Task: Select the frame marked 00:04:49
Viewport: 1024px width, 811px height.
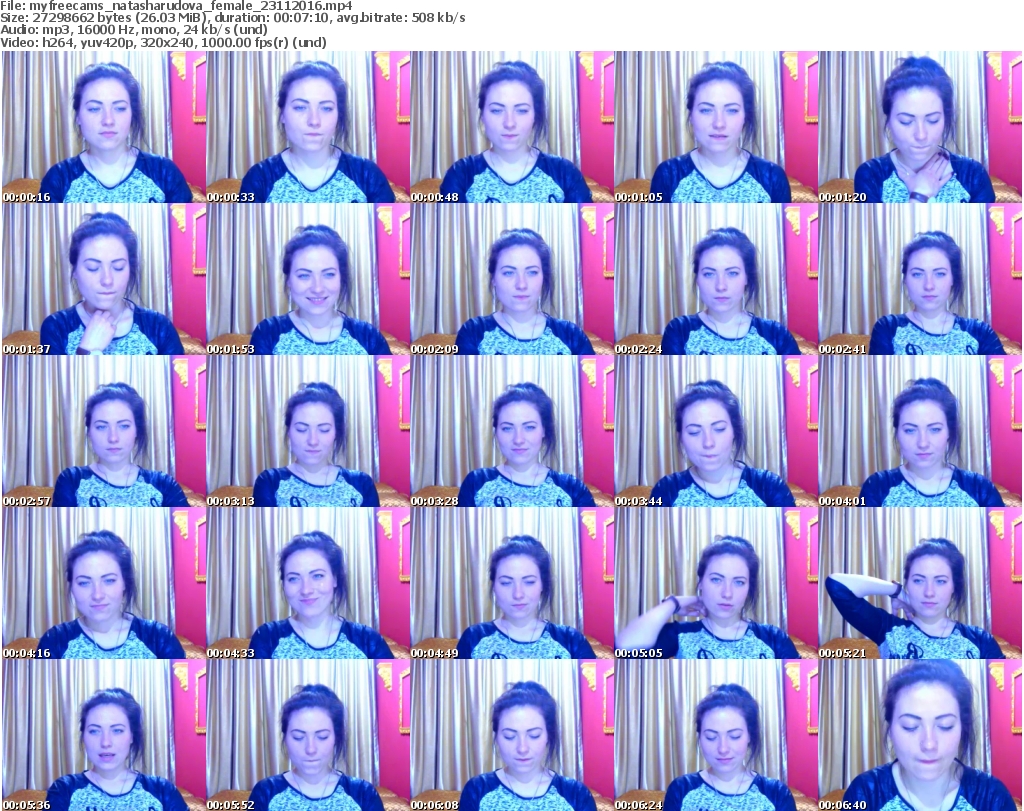Action: pyautogui.click(x=512, y=583)
